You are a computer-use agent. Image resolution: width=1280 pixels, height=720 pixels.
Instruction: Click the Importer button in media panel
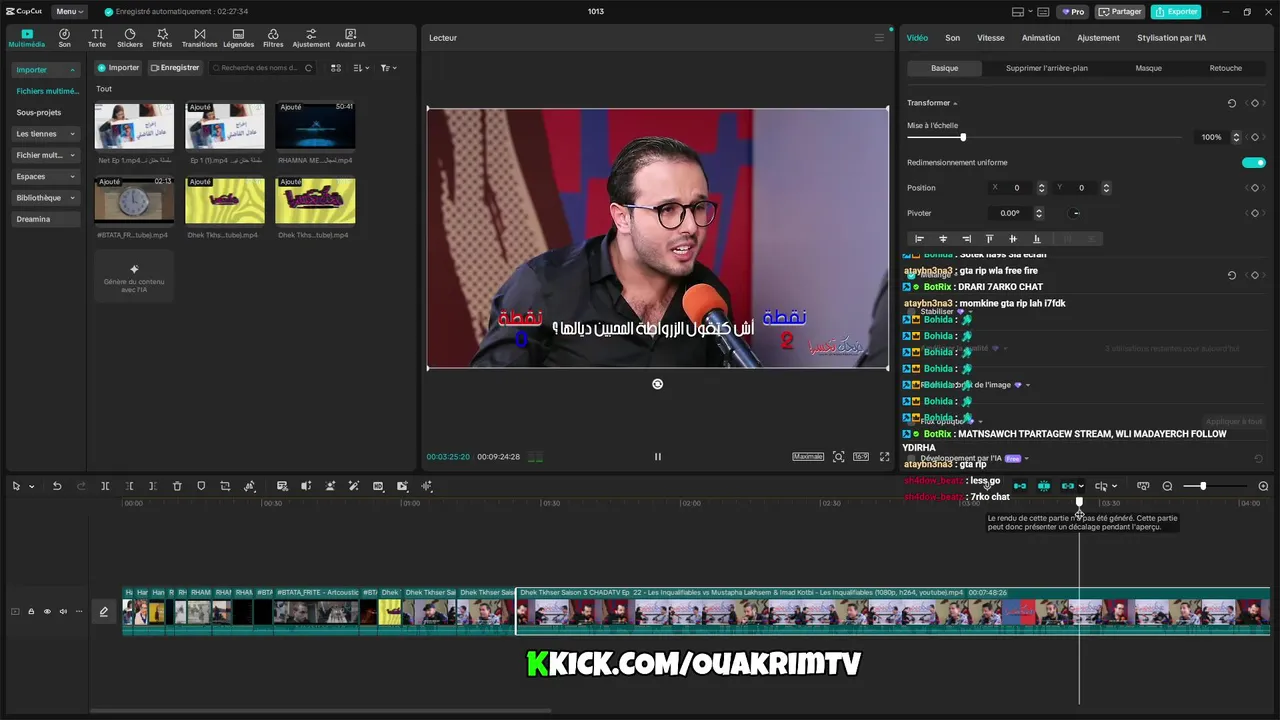(x=118, y=68)
